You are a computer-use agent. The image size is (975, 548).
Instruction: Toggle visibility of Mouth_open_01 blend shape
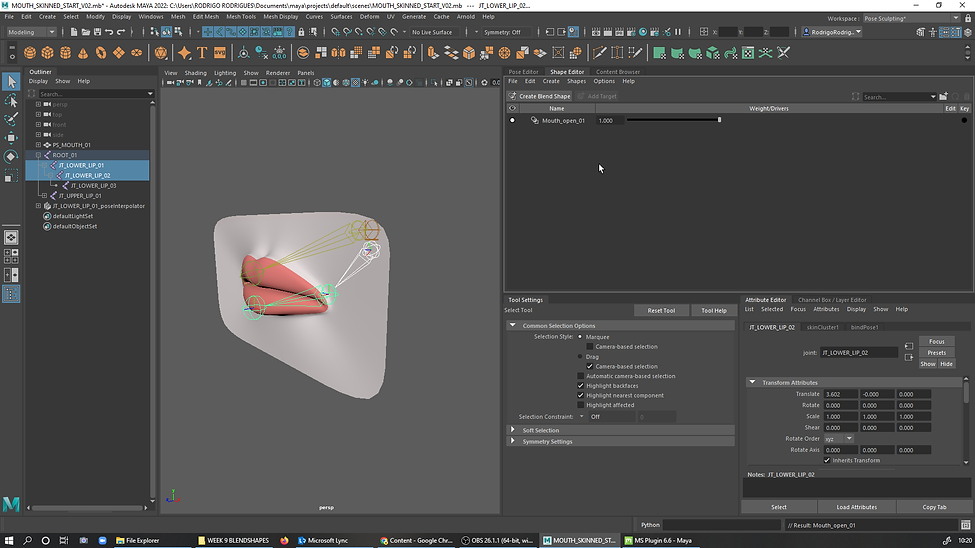click(512, 120)
